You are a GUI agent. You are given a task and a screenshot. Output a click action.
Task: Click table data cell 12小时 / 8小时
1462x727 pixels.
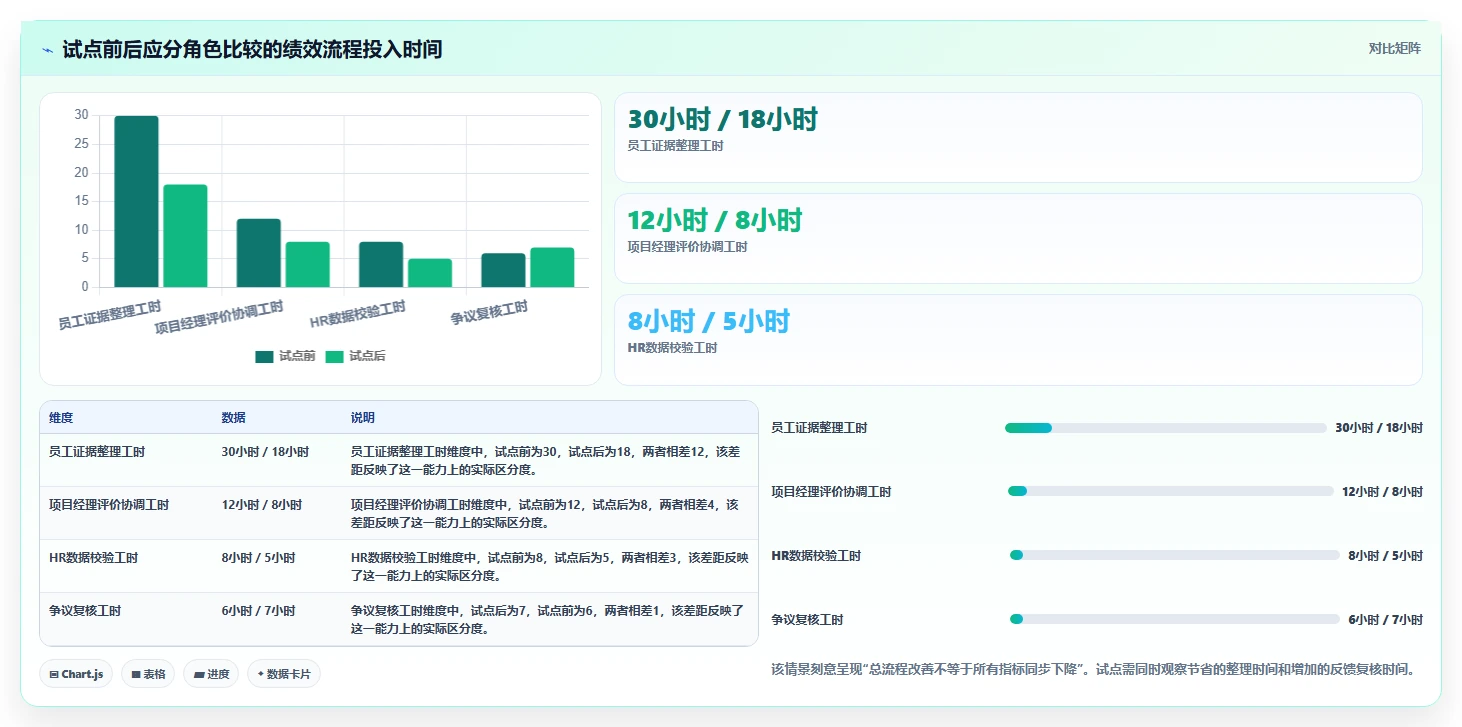click(261, 505)
